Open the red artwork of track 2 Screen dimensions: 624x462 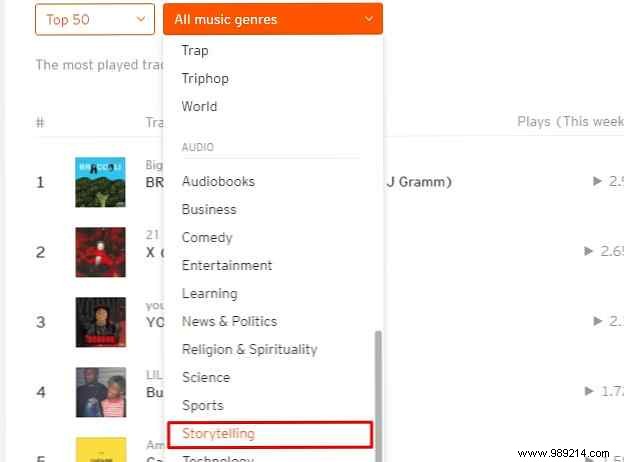100,252
